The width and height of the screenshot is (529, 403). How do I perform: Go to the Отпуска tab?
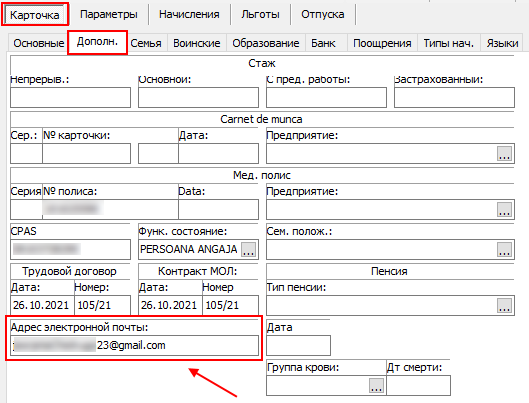pos(323,15)
